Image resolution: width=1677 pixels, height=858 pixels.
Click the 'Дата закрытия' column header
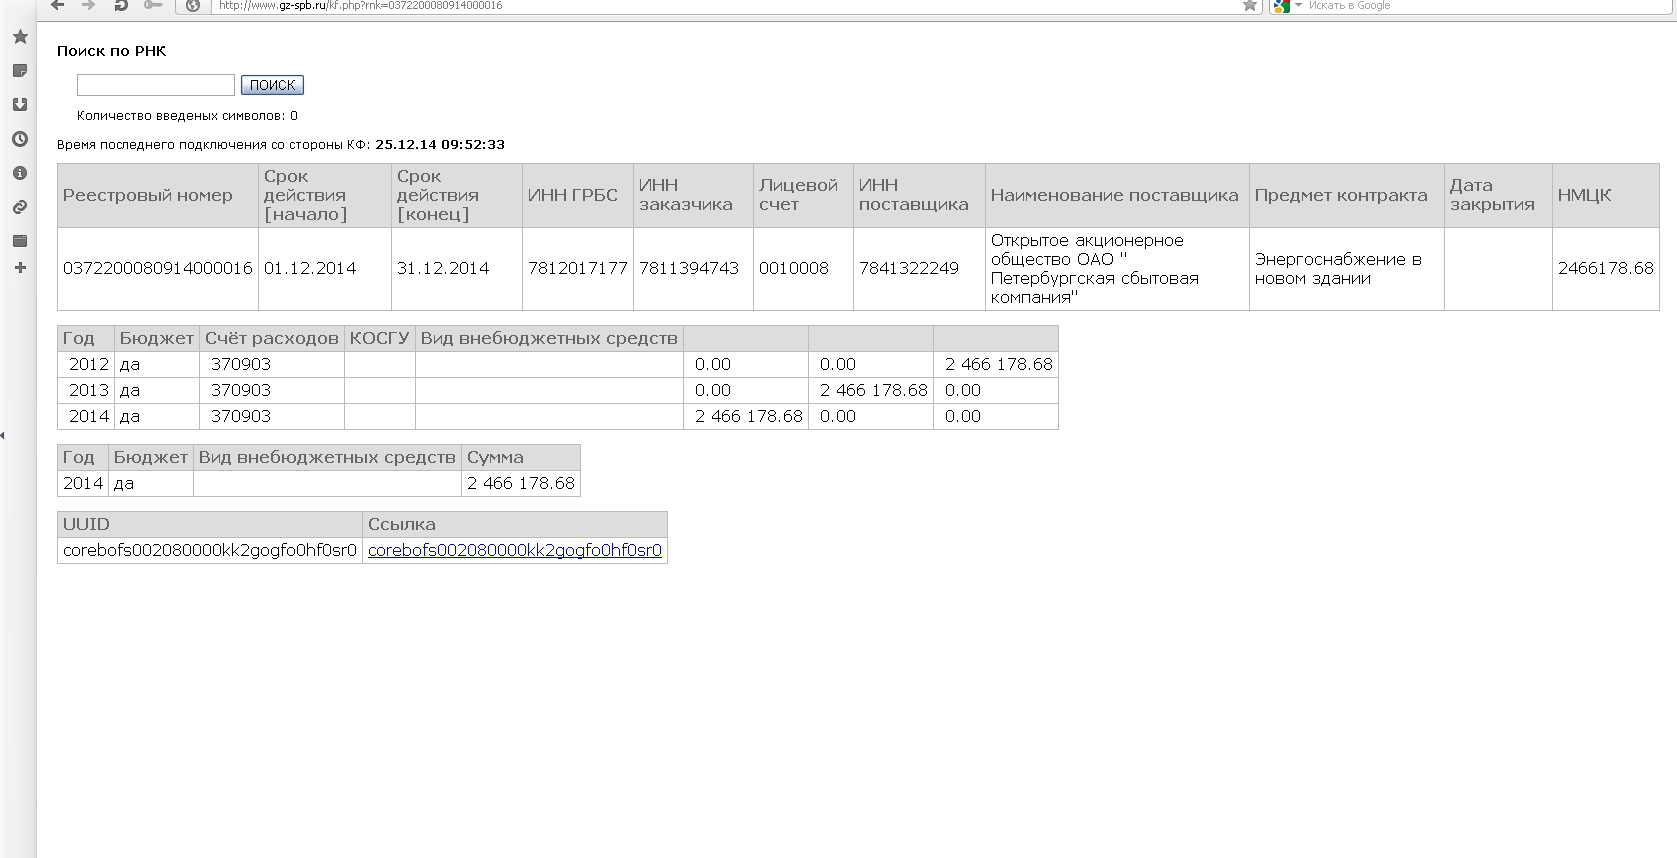(x=1498, y=196)
